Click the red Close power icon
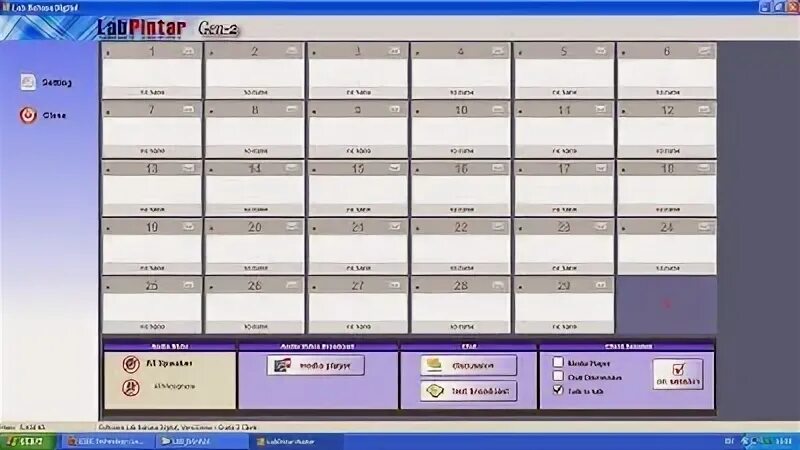 tap(28, 115)
